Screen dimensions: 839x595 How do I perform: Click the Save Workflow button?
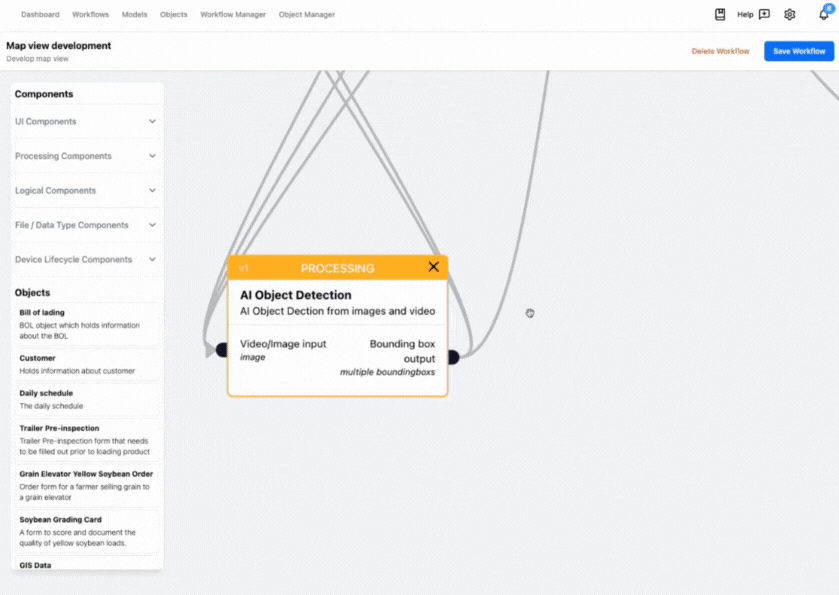pyautogui.click(x=798, y=51)
